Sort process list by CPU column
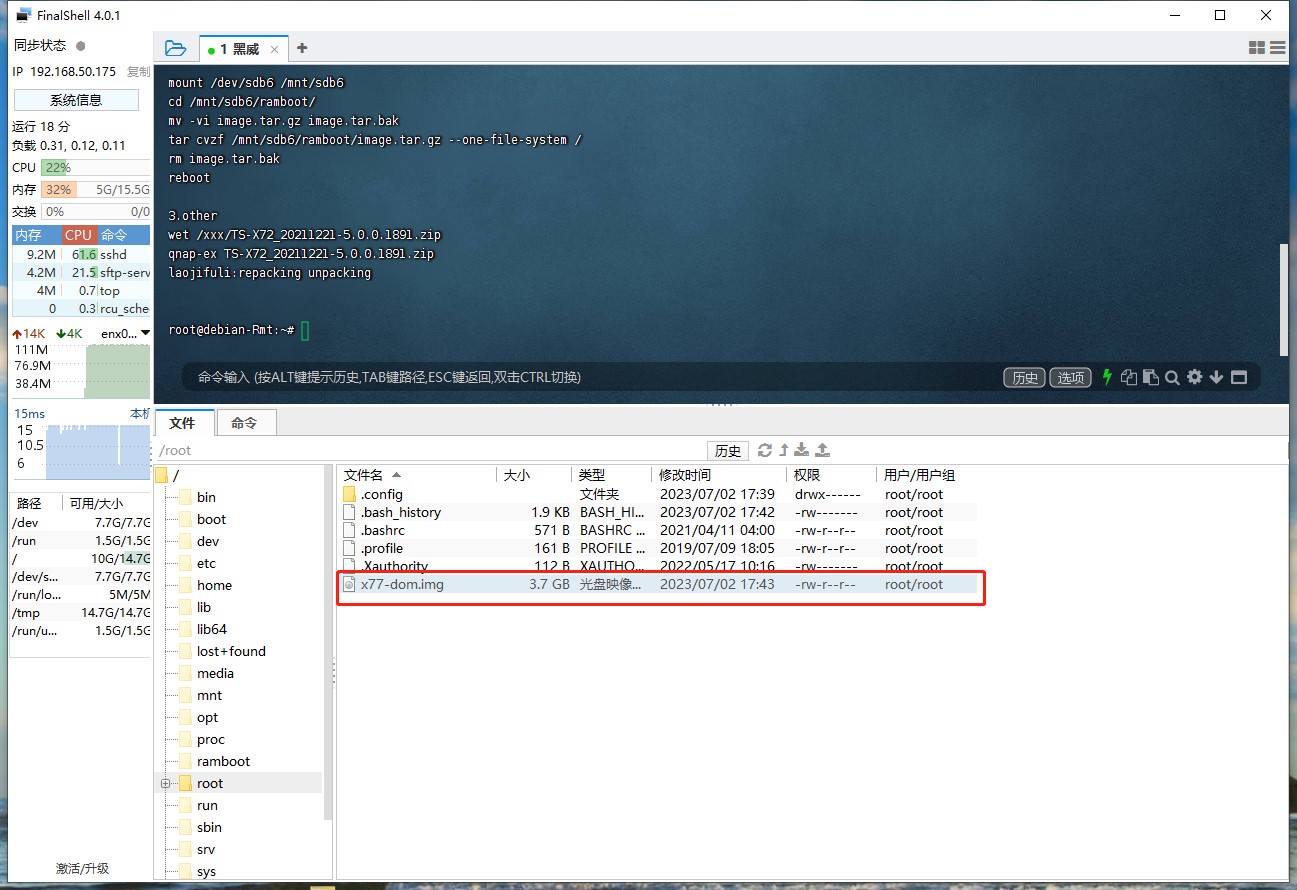The image size is (1297, 890). pyautogui.click(x=78, y=235)
